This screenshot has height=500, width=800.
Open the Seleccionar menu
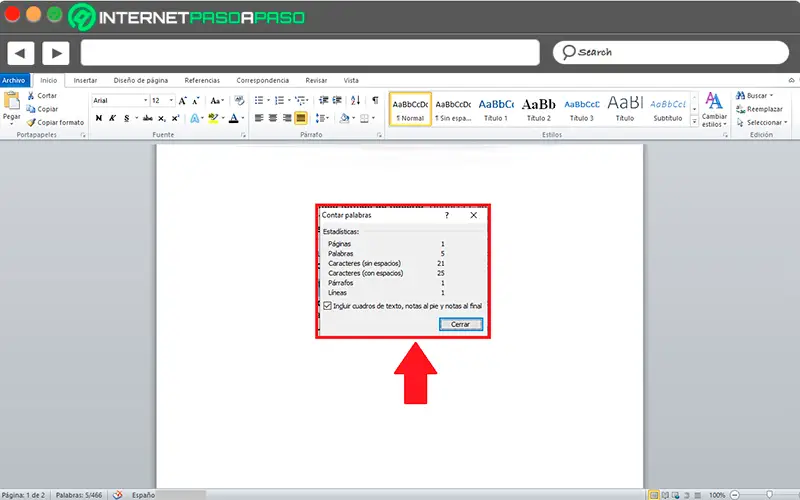[x=762, y=122]
